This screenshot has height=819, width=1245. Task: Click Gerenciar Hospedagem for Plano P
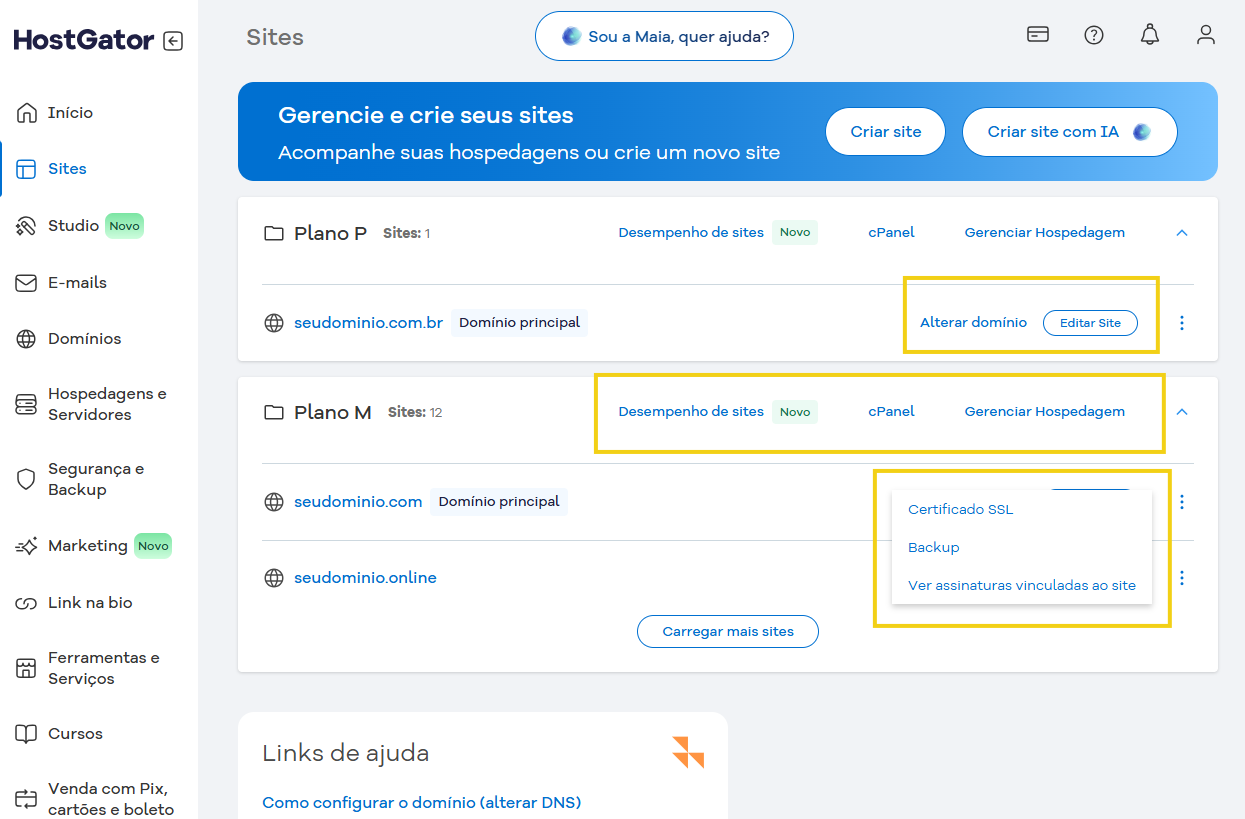[1044, 233]
